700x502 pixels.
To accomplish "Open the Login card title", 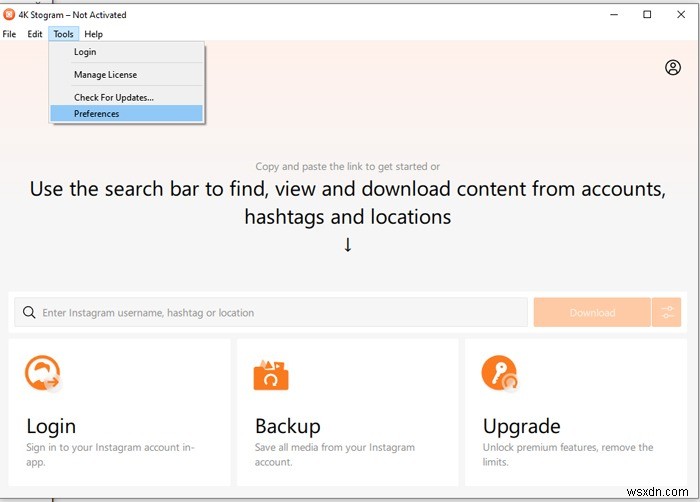I will [51, 426].
